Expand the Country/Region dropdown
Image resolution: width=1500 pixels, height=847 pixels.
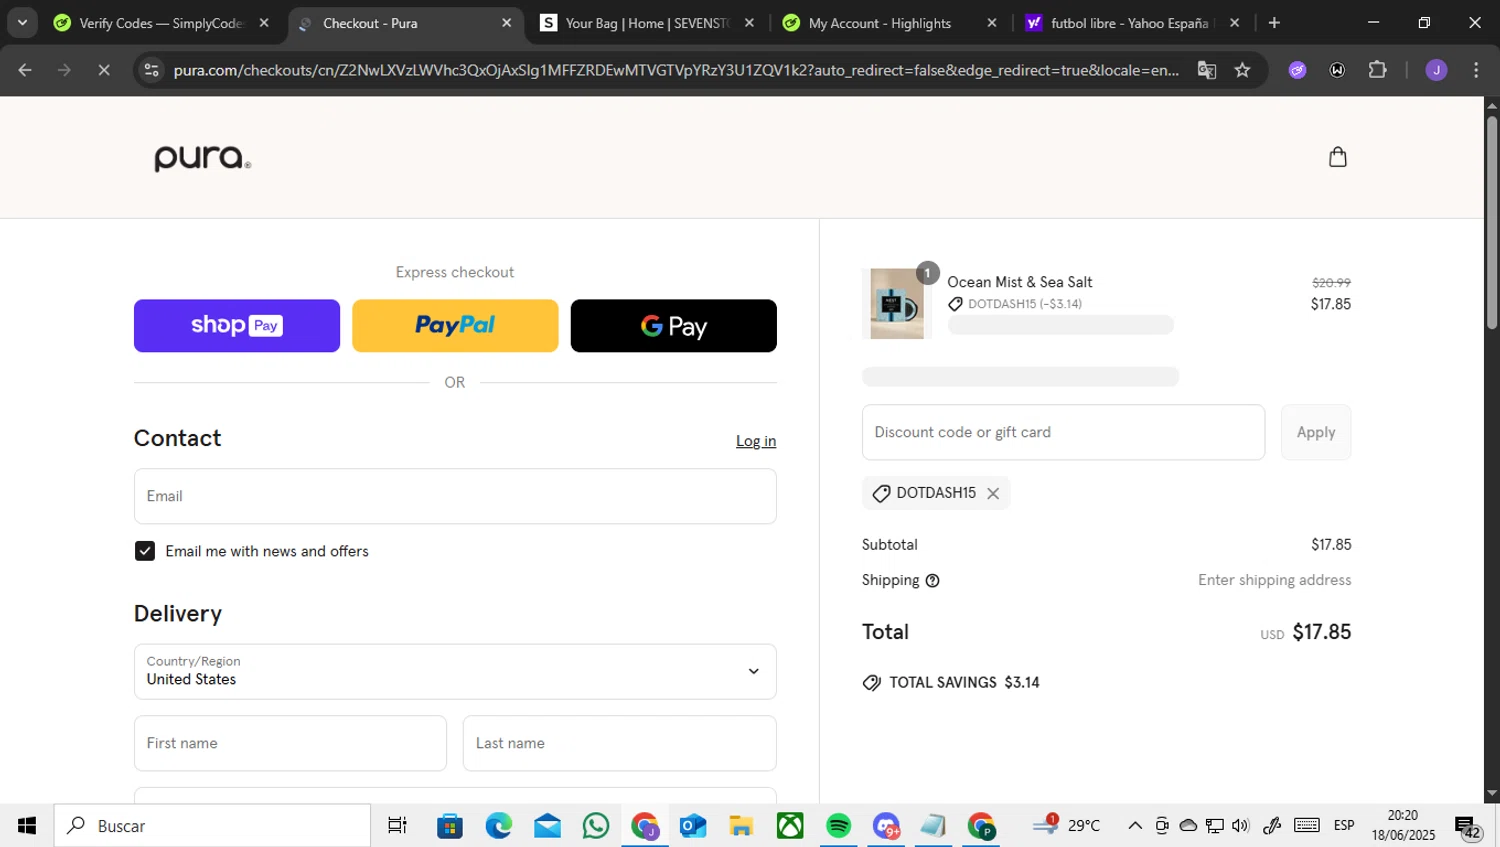coord(455,672)
